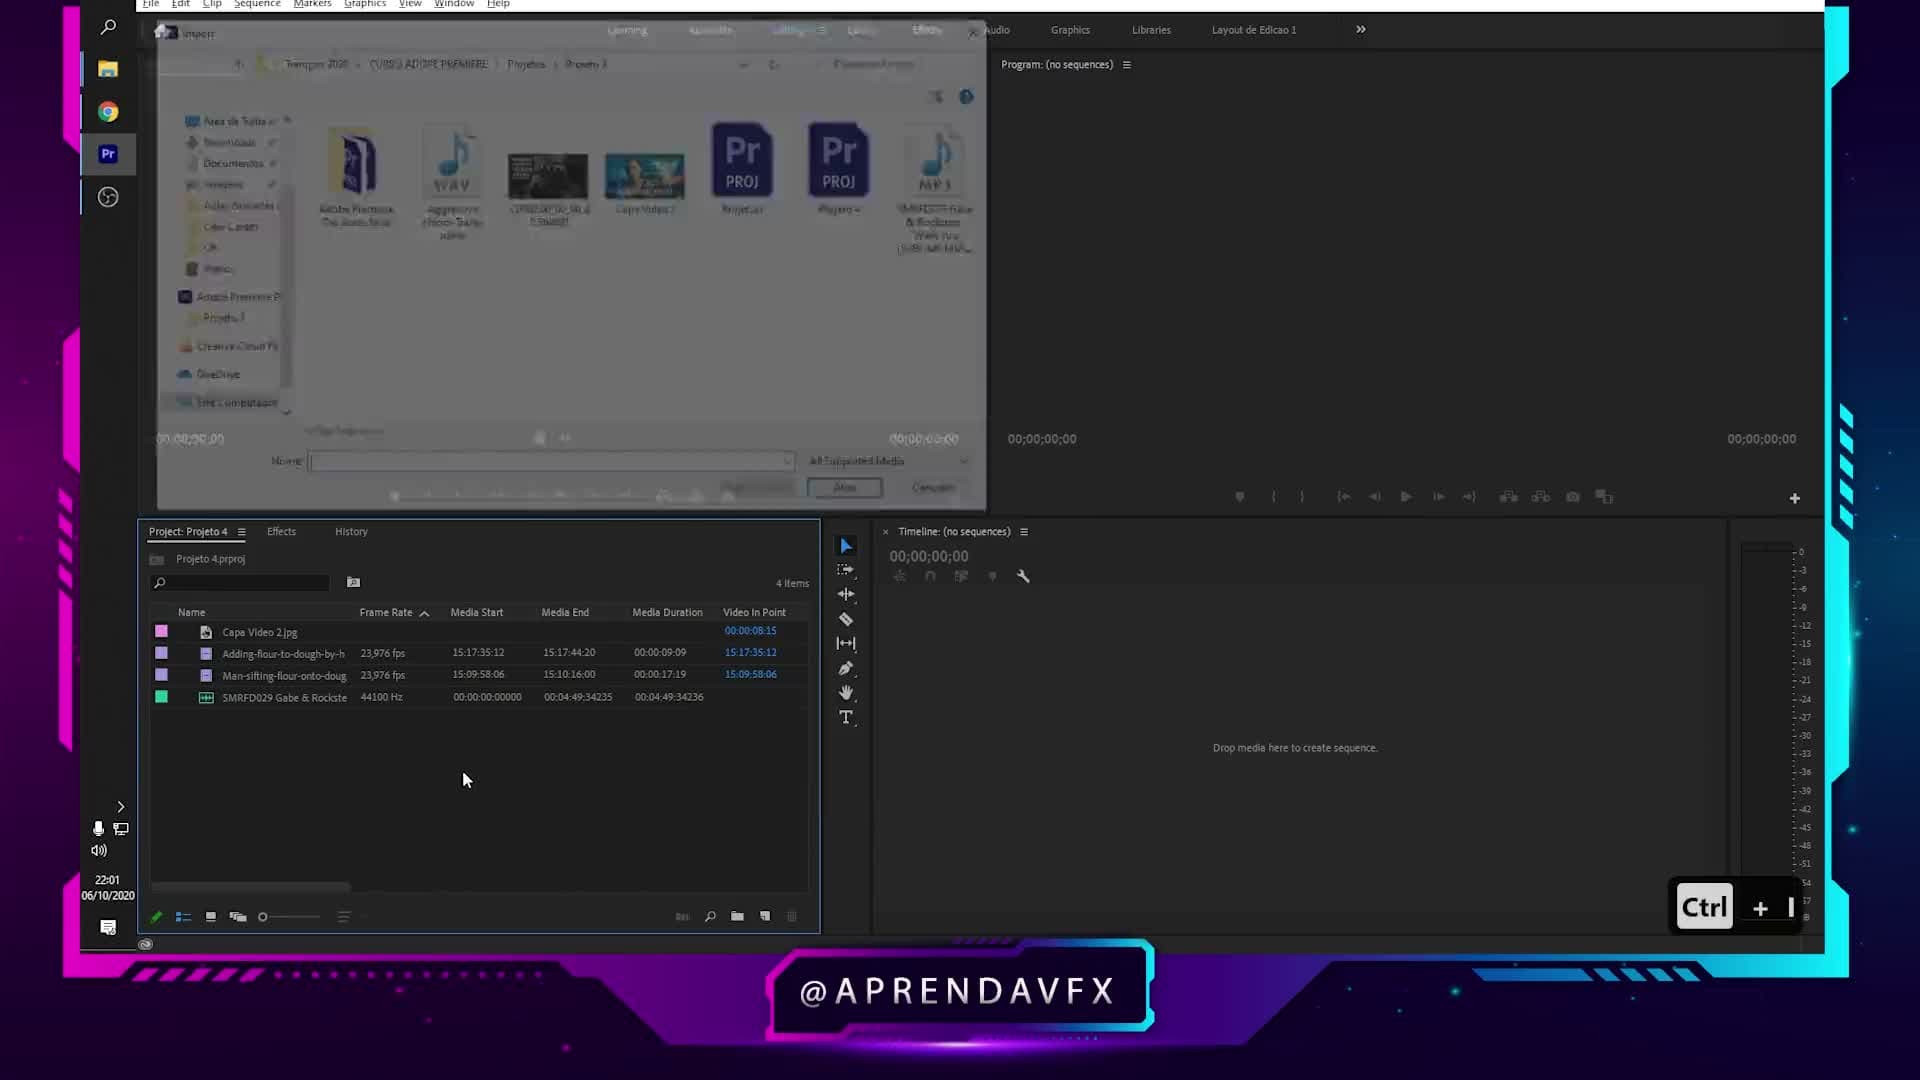Select the Type tool

pyautogui.click(x=846, y=717)
